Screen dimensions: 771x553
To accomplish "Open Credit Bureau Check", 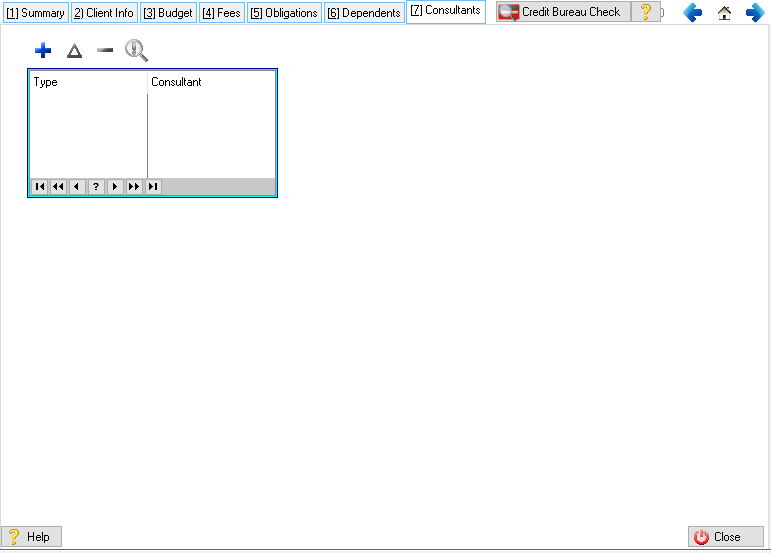I will click(x=563, y=12).
